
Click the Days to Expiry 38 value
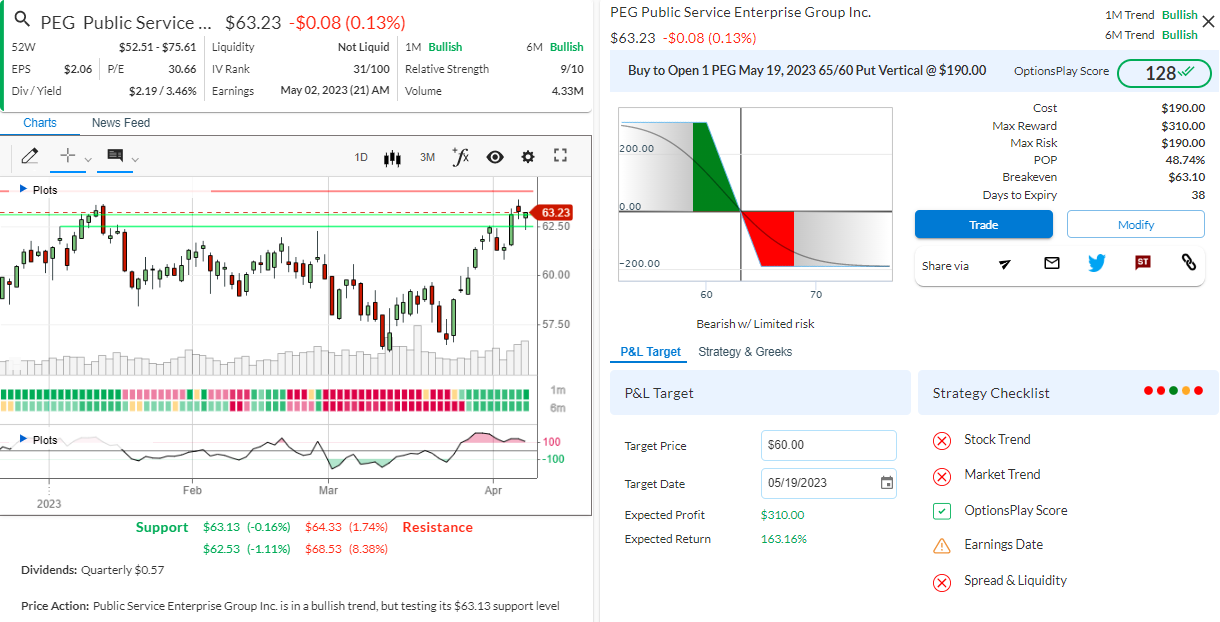1198,195
